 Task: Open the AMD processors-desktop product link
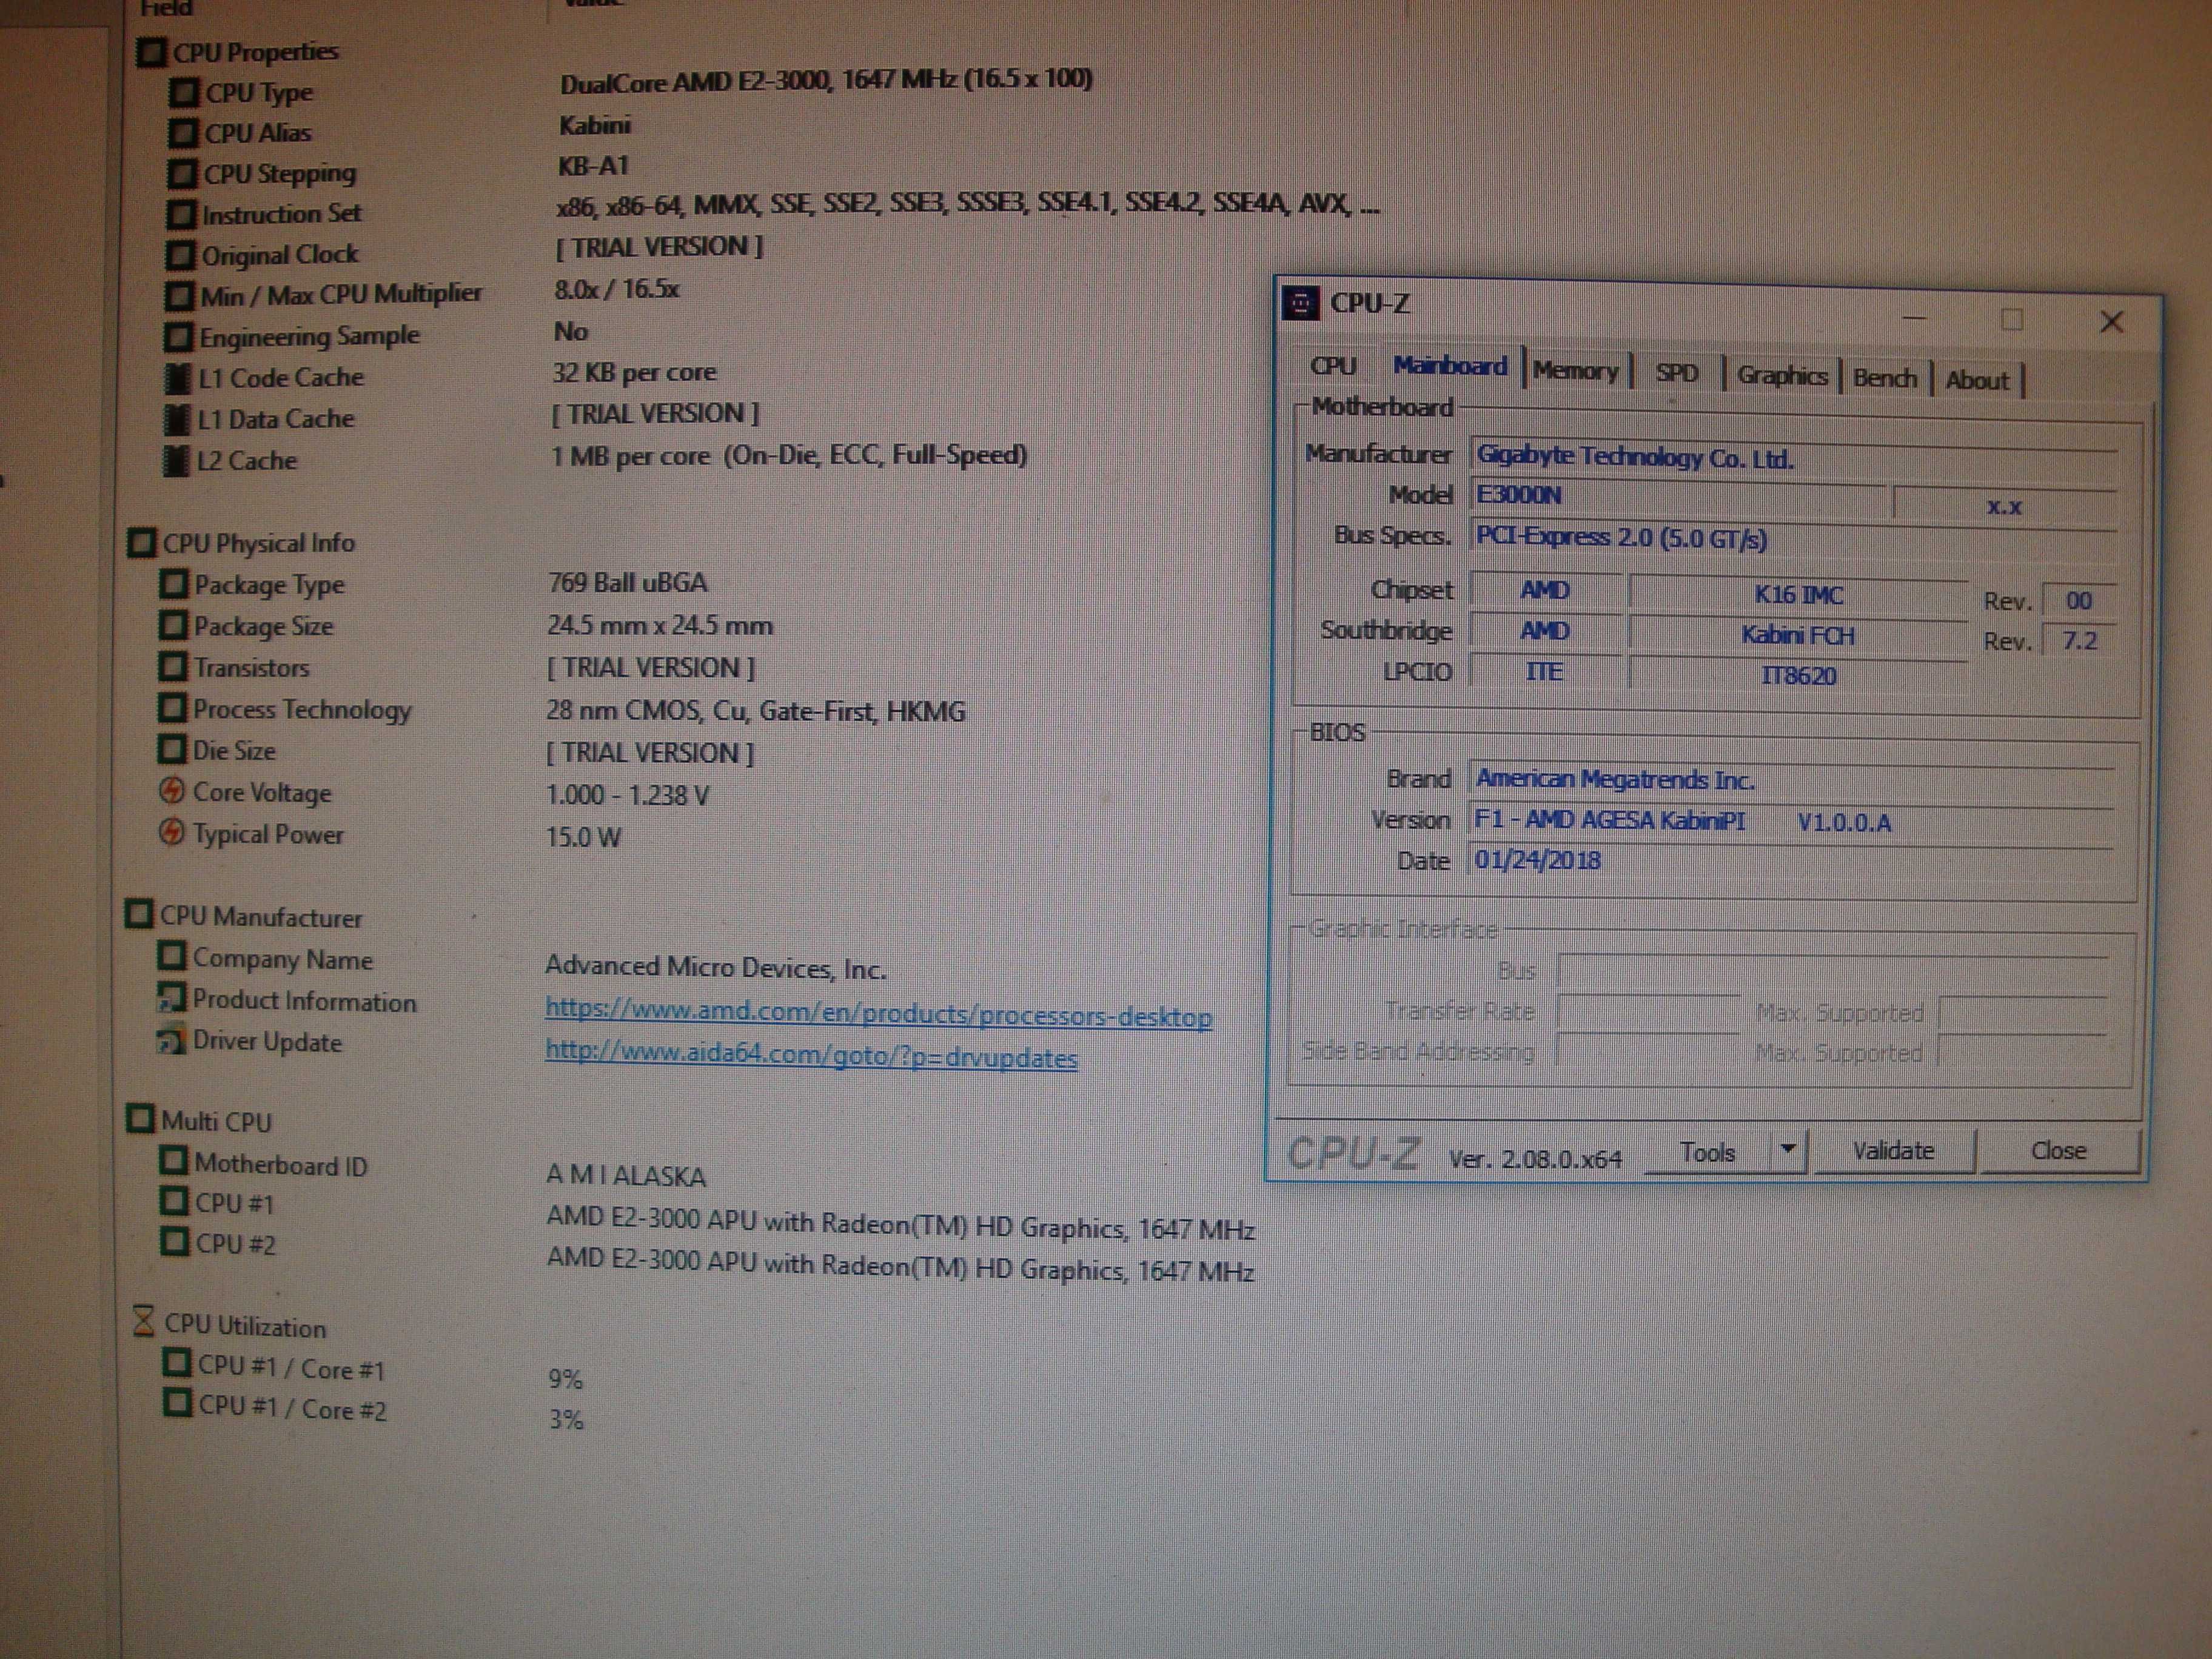[x=878, y=1013]
